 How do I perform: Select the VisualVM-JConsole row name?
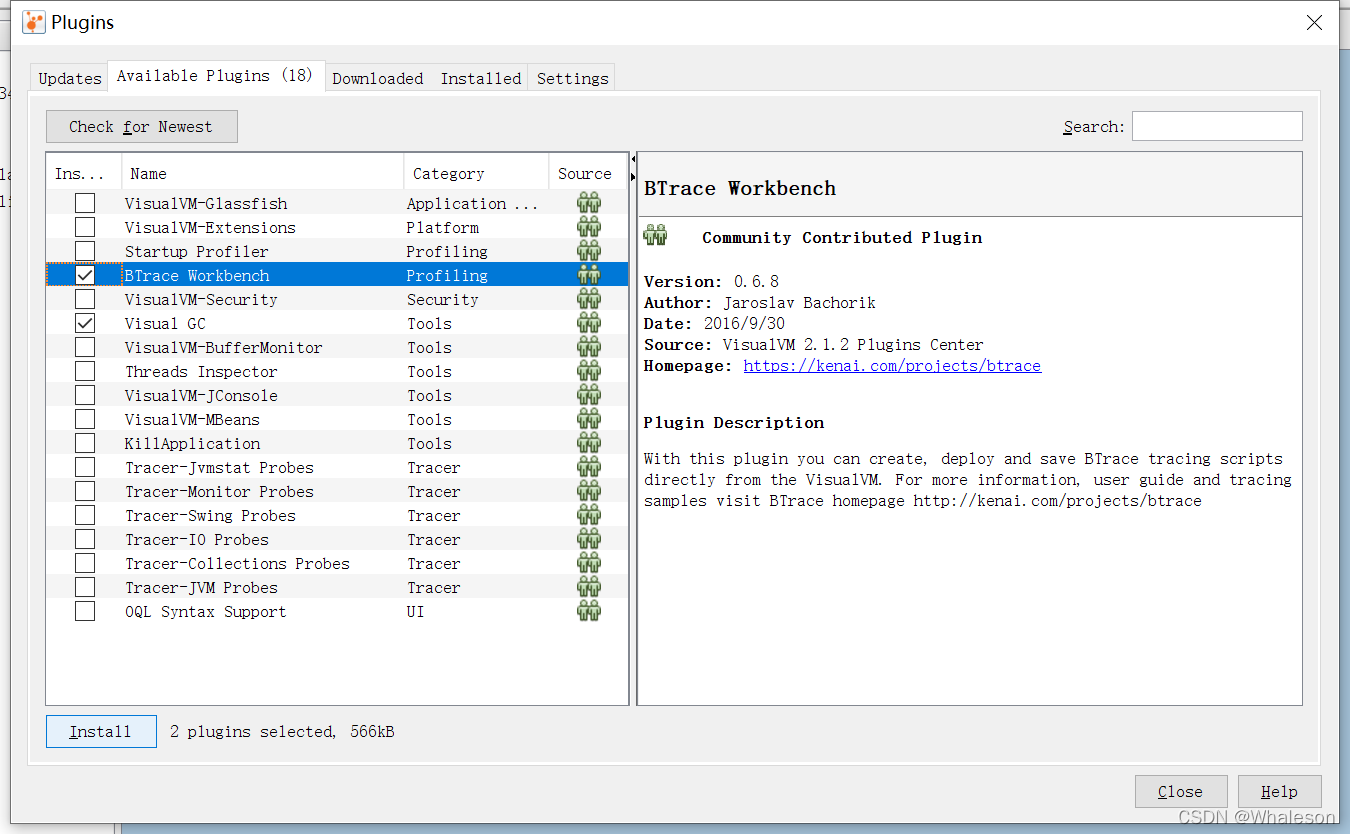coord(201,395)
